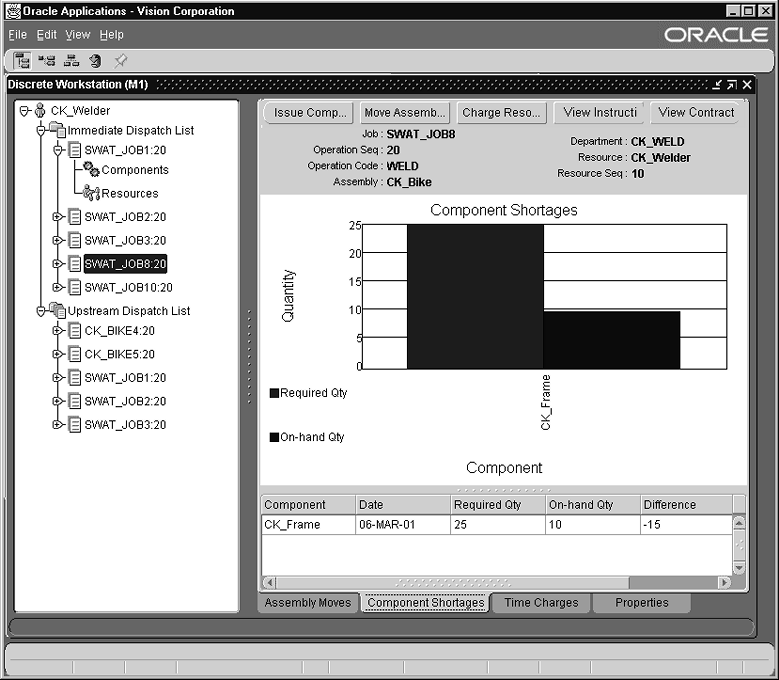Expand the SWAT_JOB8:20 node
Viewport: 779px width, 680px height.
click(x=58, y=264)
